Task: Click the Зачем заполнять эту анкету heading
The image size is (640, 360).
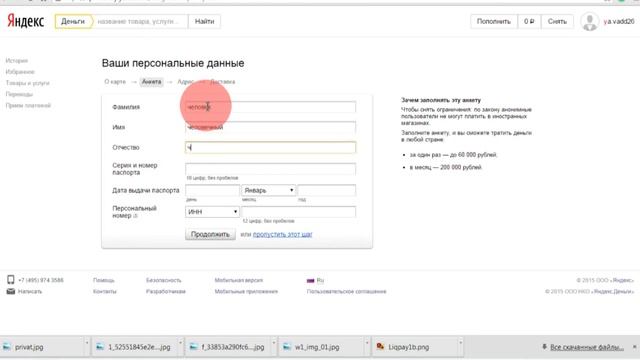Action: [441, 100]
